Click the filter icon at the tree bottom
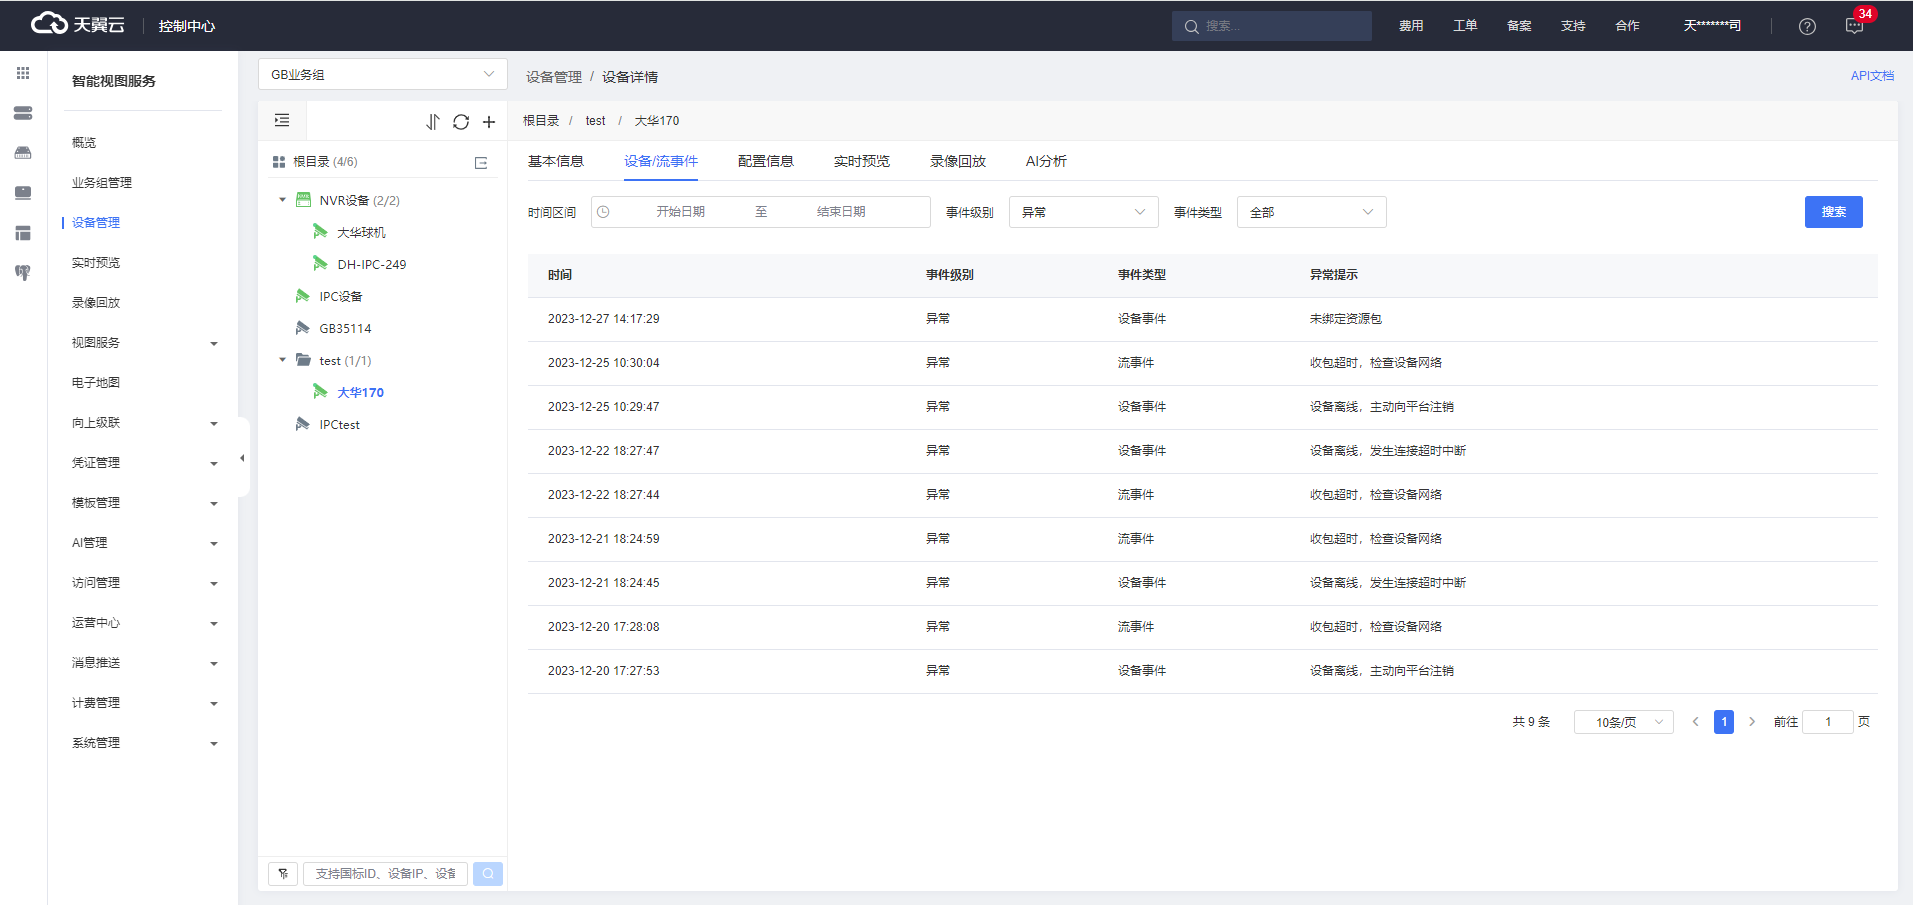 pos(283,874)
